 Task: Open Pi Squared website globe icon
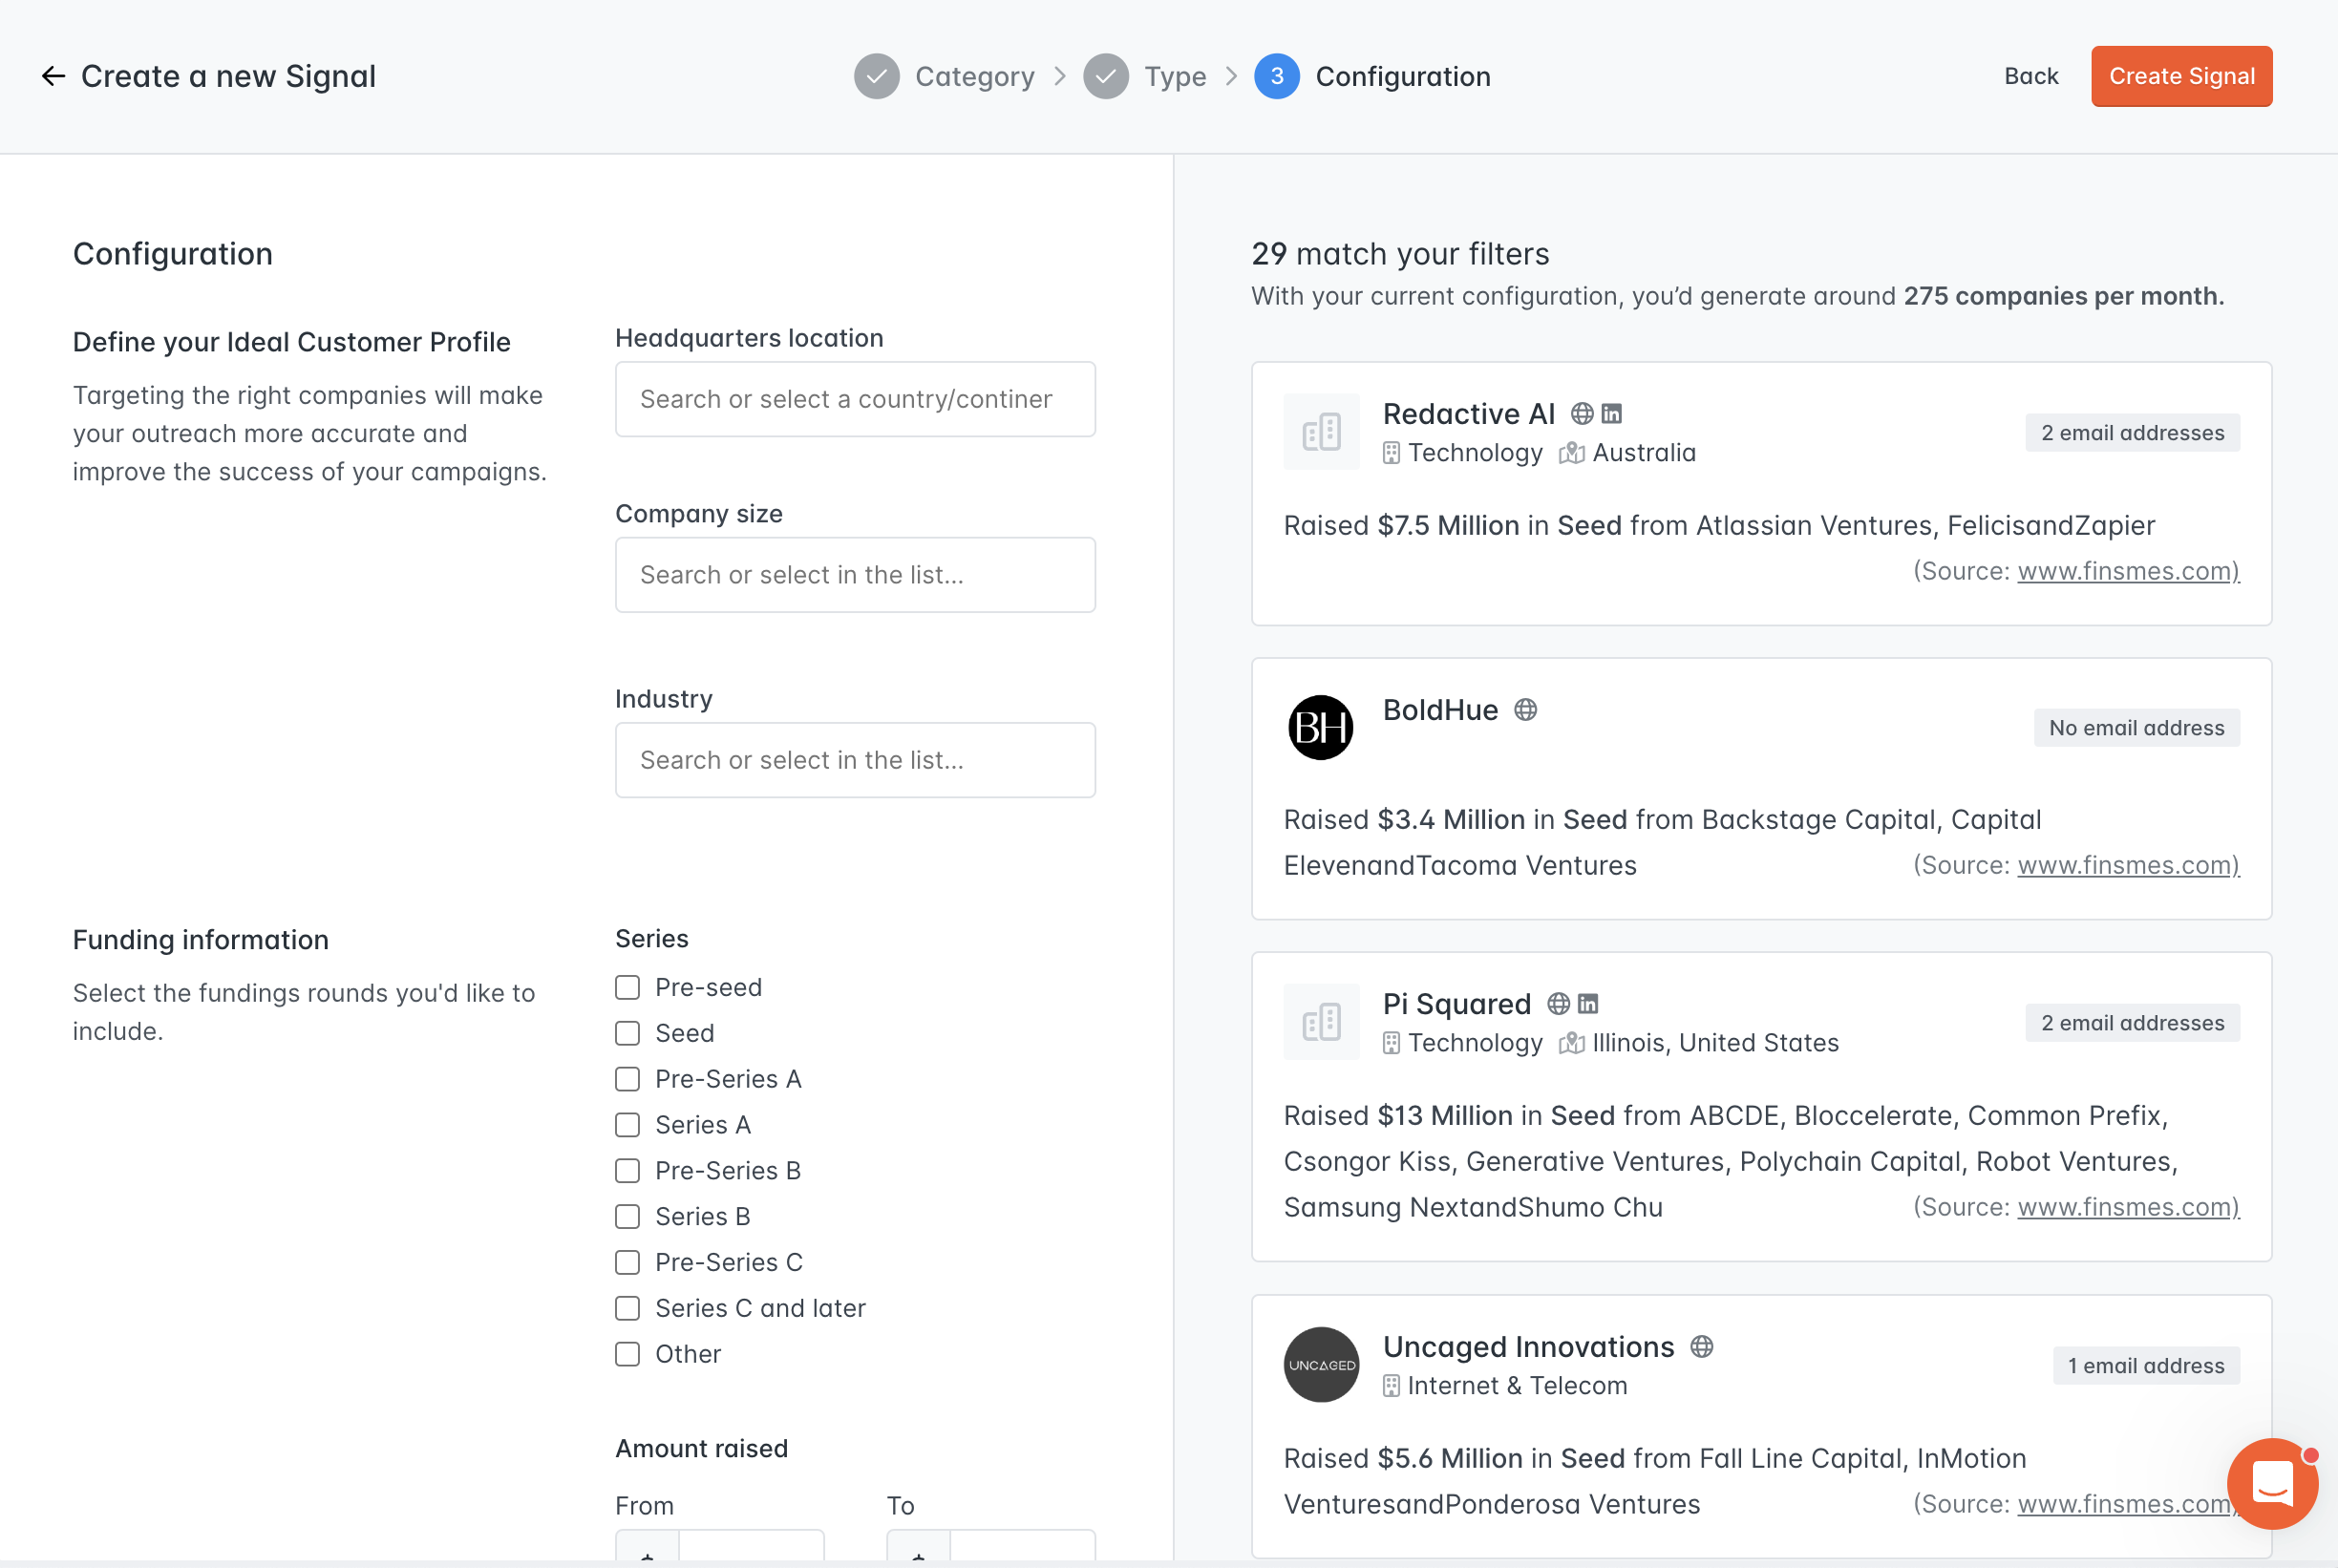point(1558,1003)
